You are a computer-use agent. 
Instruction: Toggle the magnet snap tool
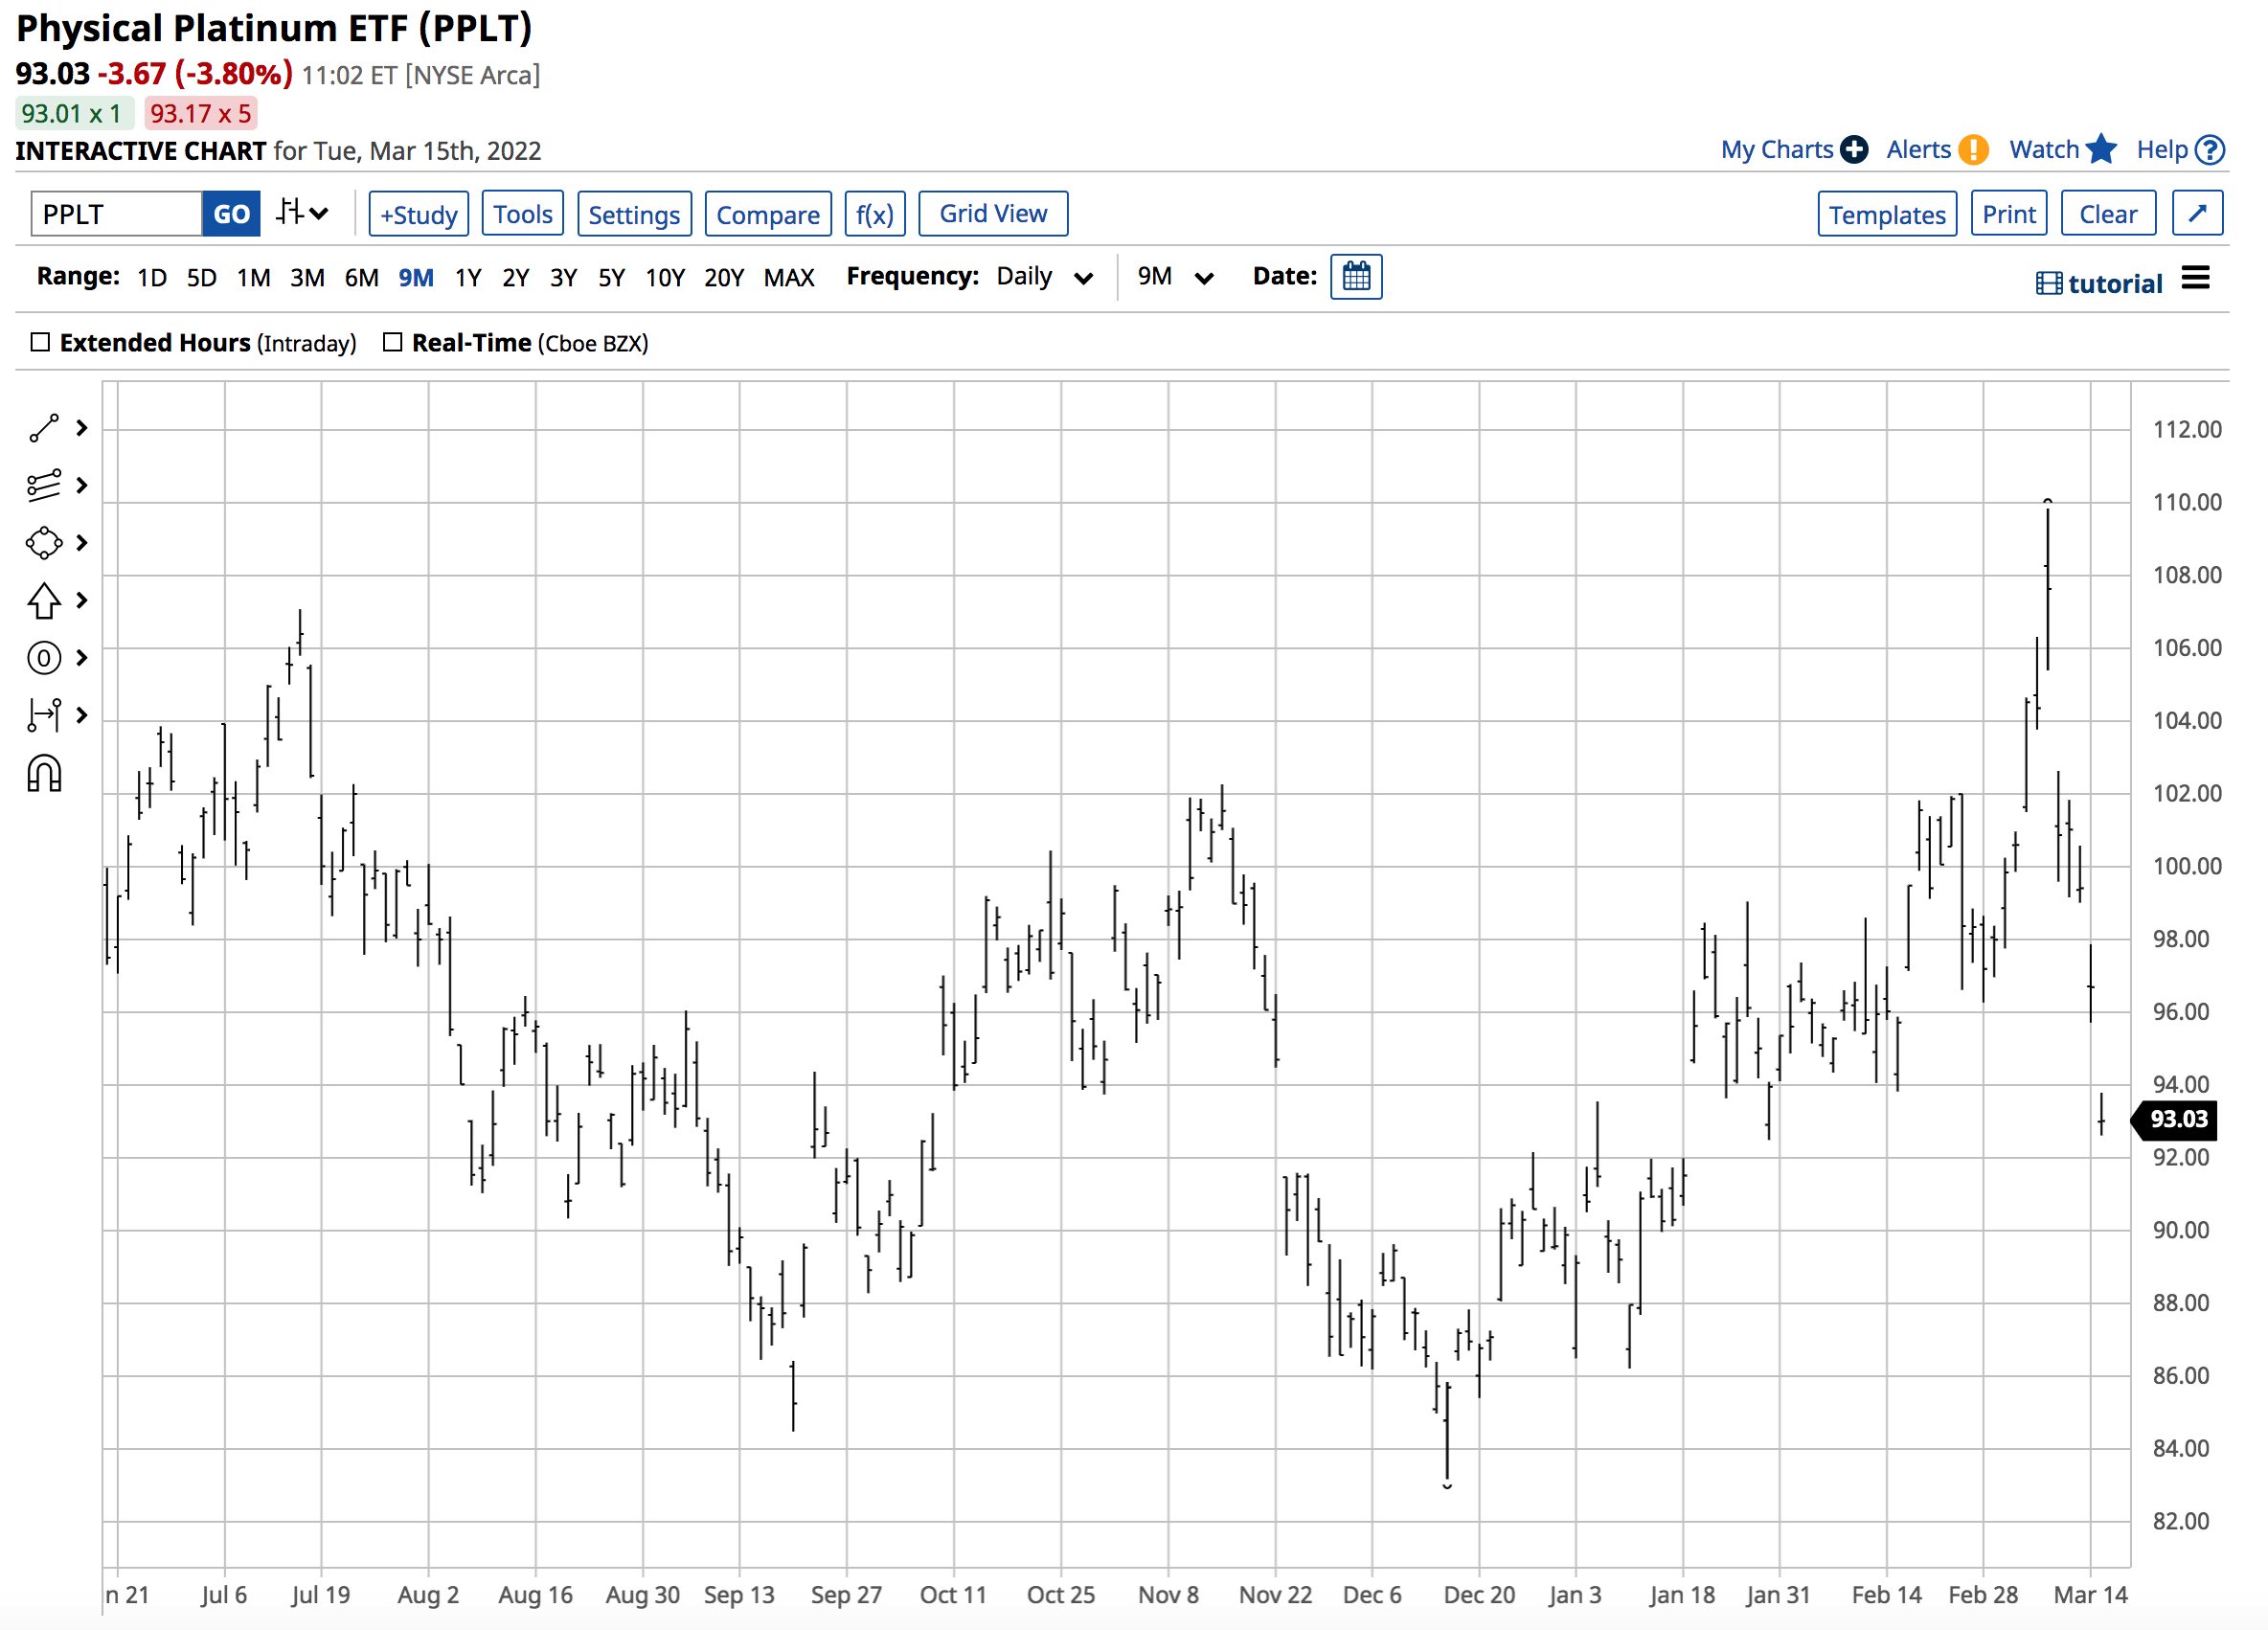click(44, 774)
